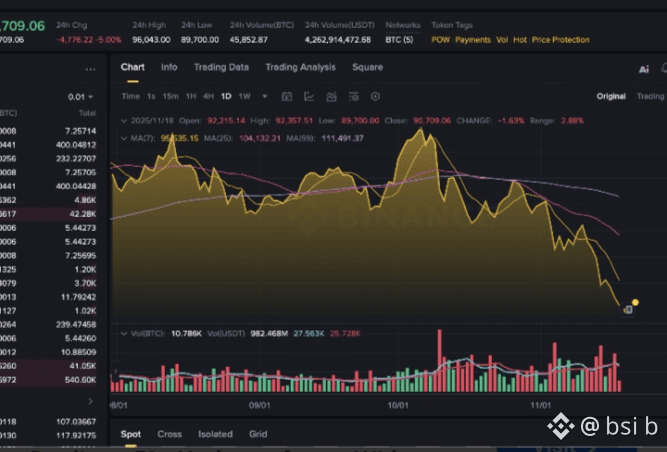
Task: Click the 09/01 date axis label
Action: point(259,405)
